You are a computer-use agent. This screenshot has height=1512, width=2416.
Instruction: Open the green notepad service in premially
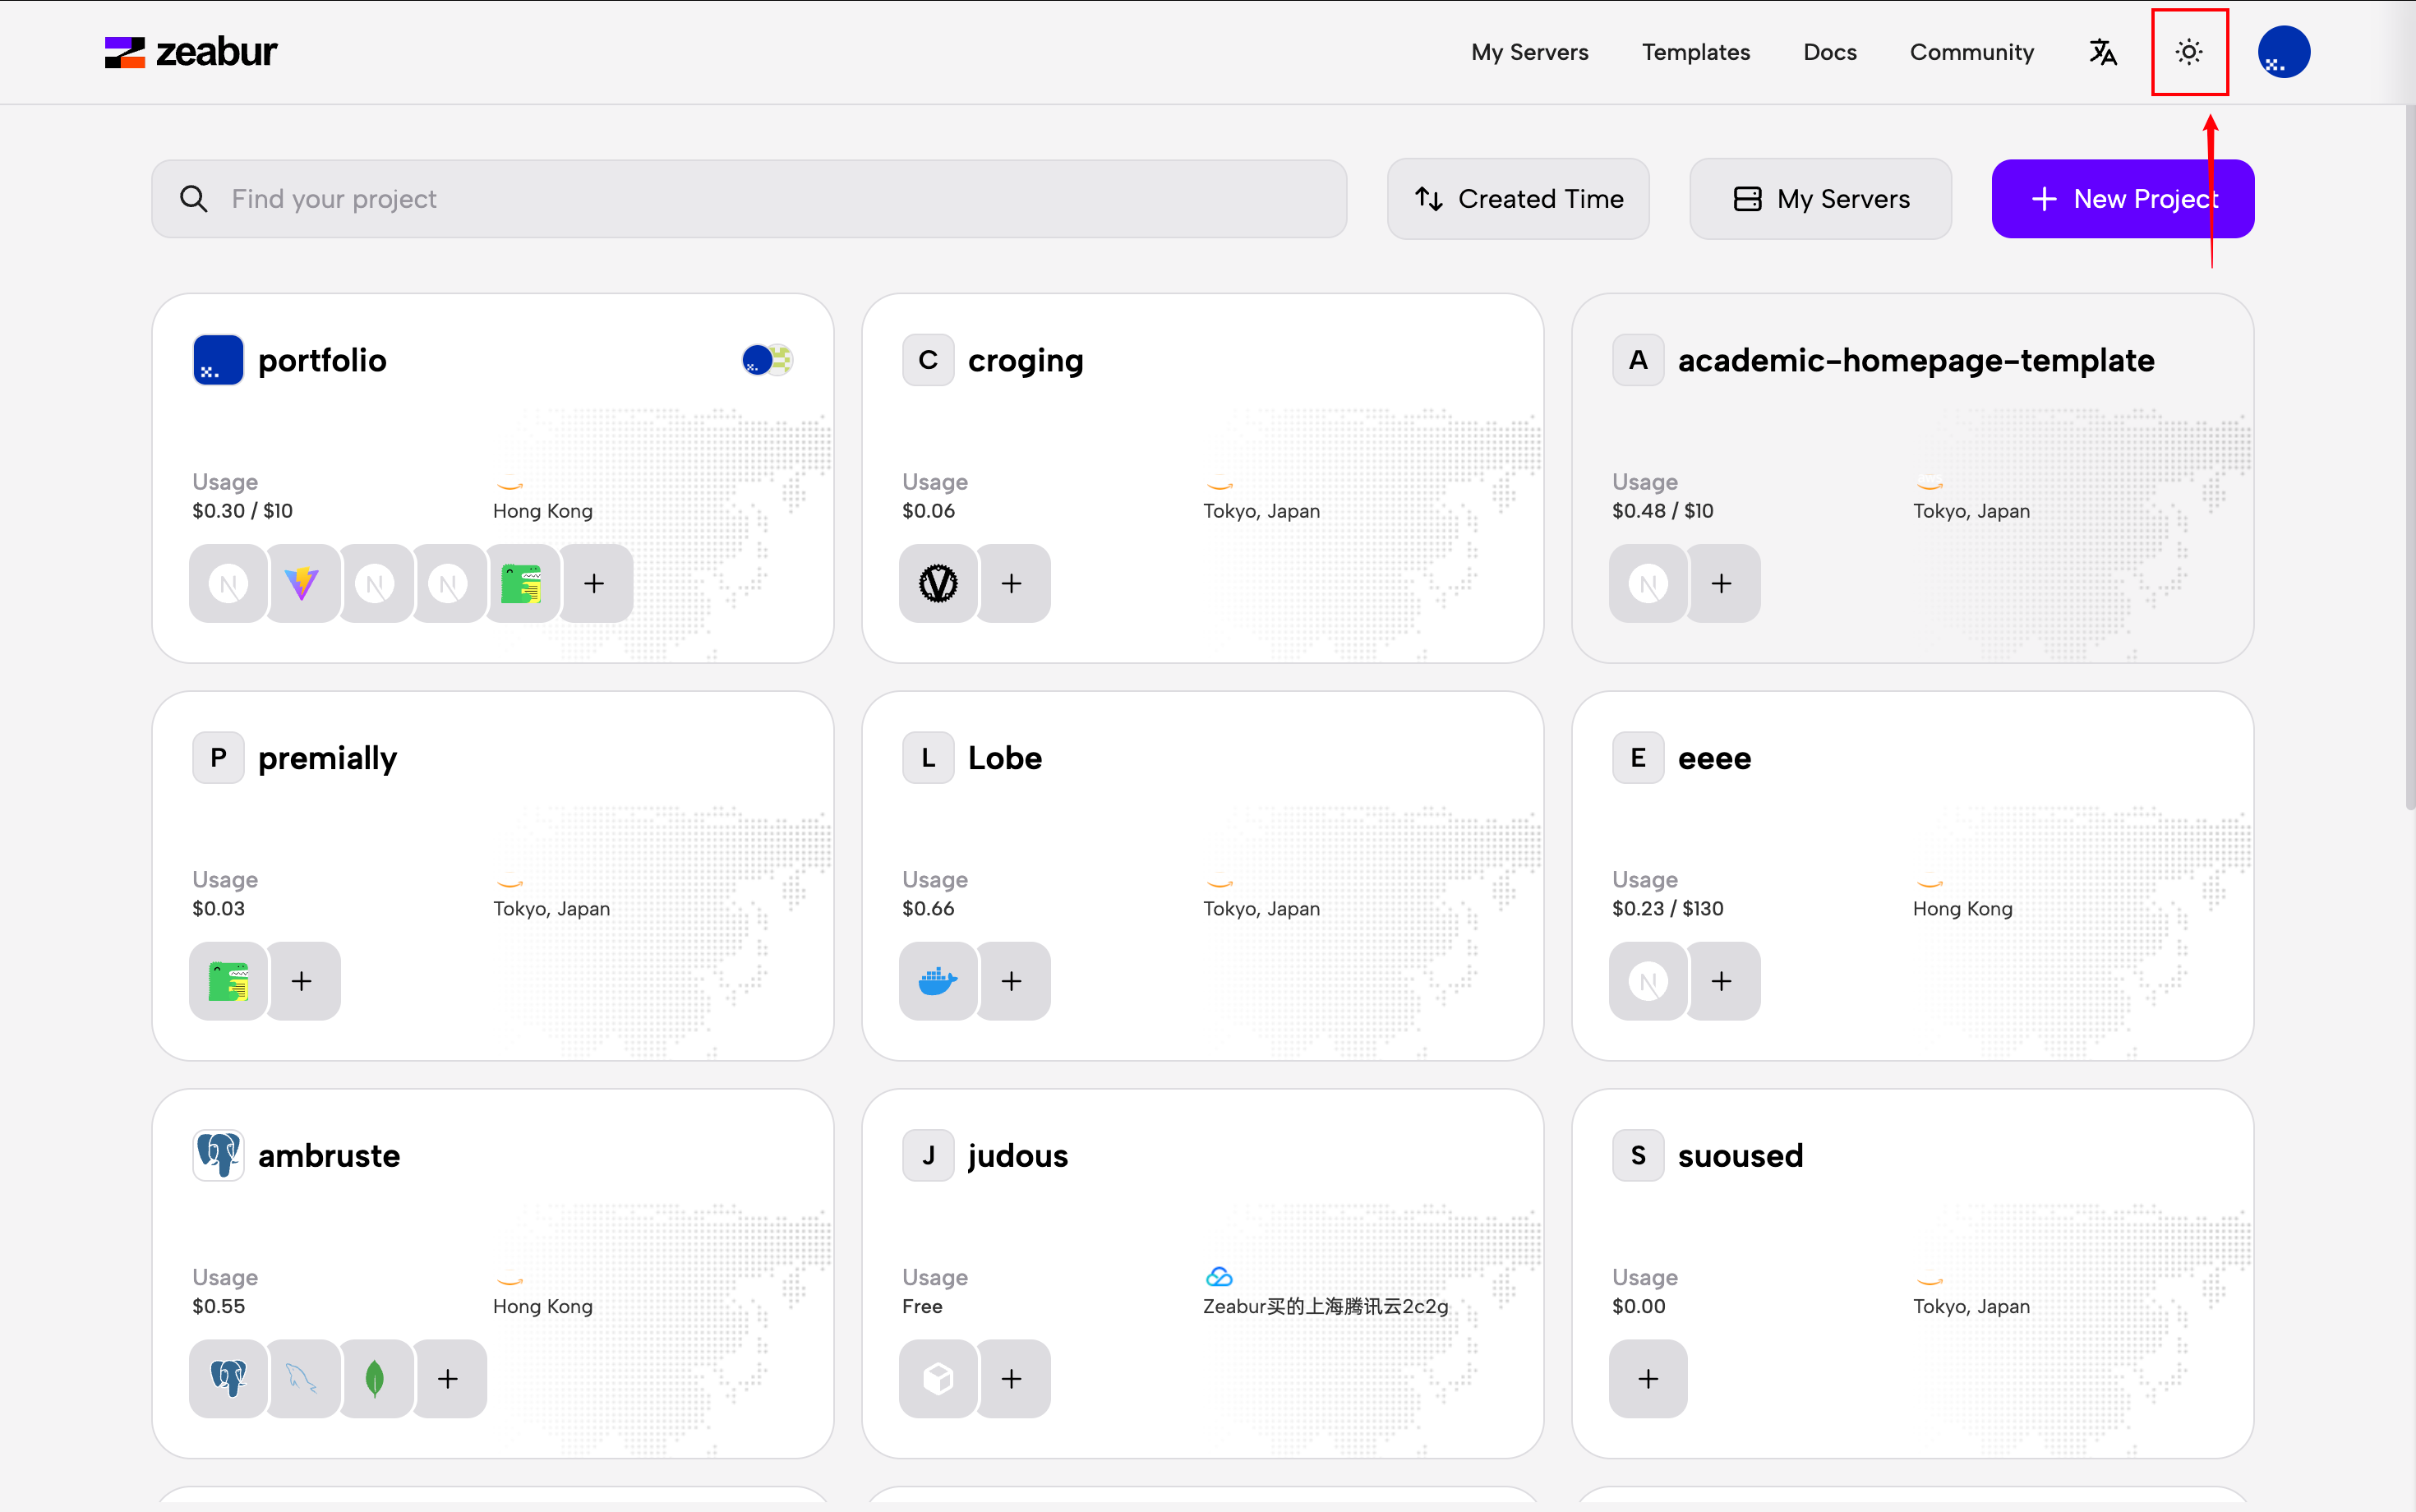click(x=228, y=981)
